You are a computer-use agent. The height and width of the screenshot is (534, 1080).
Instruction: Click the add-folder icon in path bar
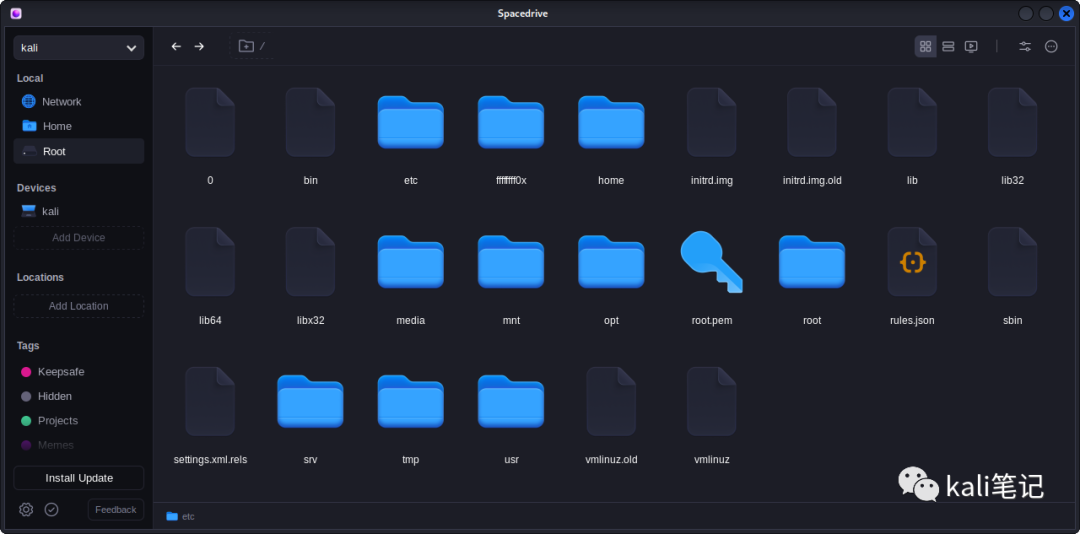246,46
